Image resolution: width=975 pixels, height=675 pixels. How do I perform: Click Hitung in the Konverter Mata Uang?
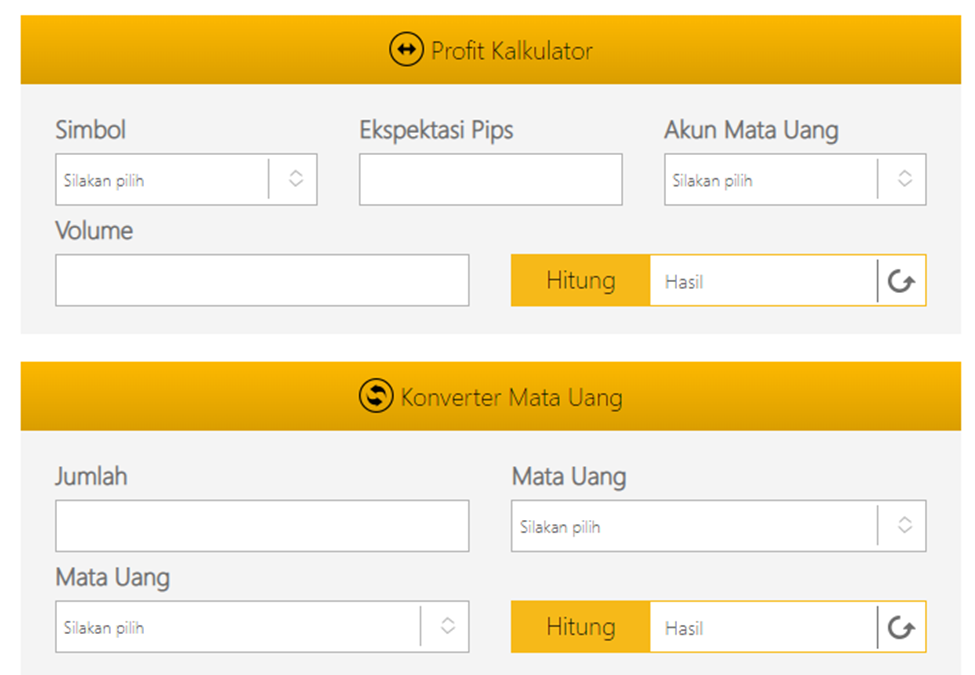(581, 627)
